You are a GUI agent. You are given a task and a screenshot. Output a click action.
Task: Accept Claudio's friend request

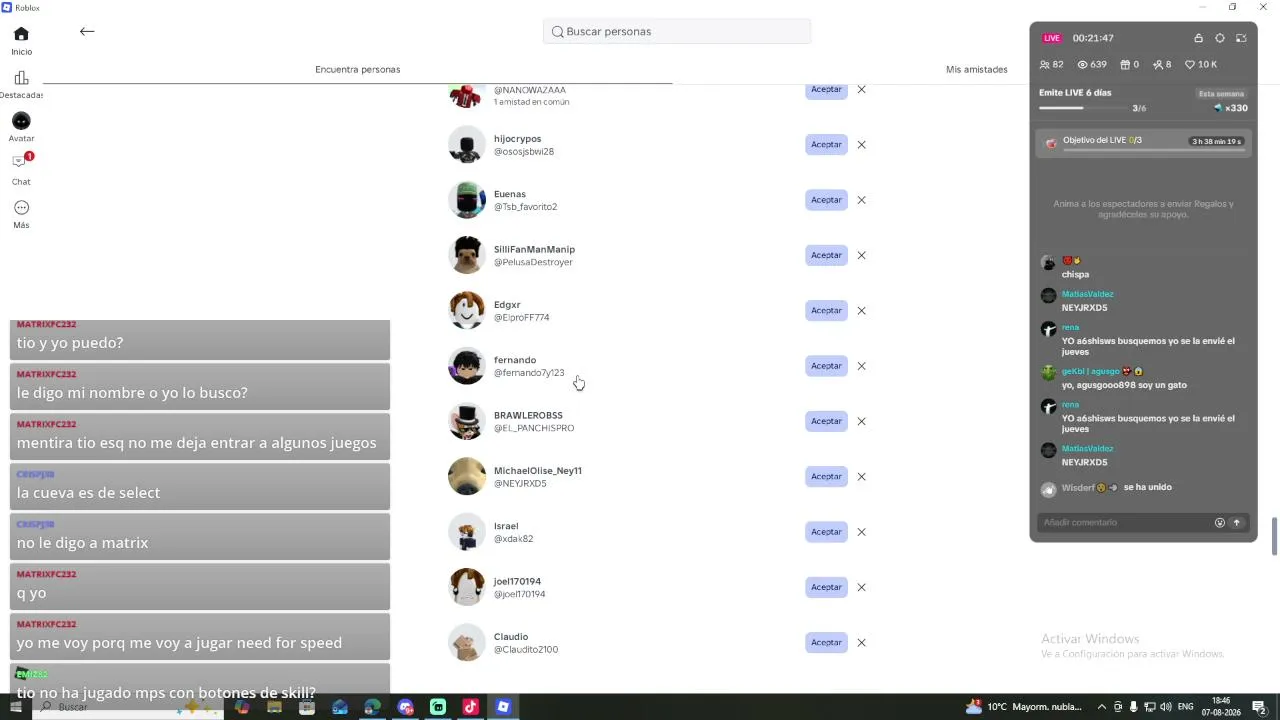tap(826, 642)
